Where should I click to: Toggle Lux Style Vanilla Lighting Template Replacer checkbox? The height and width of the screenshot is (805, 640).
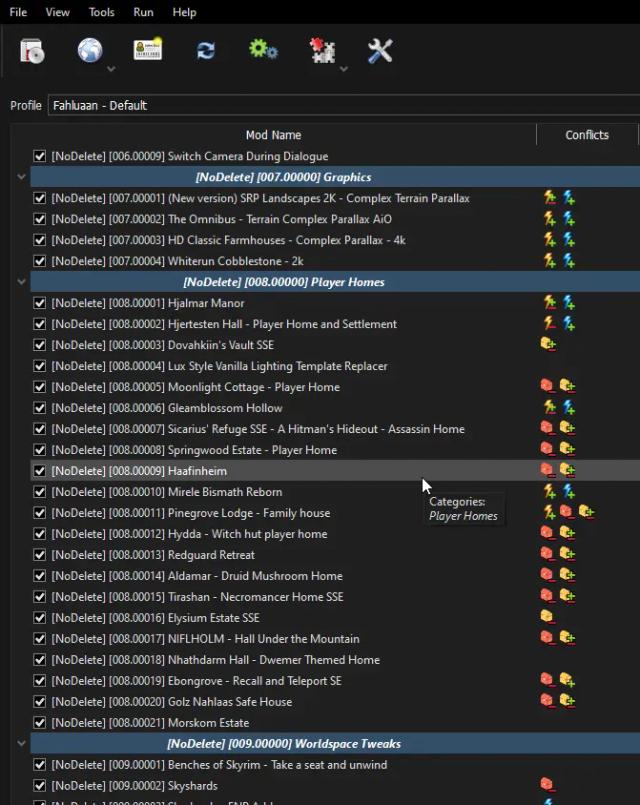point(40,366)
